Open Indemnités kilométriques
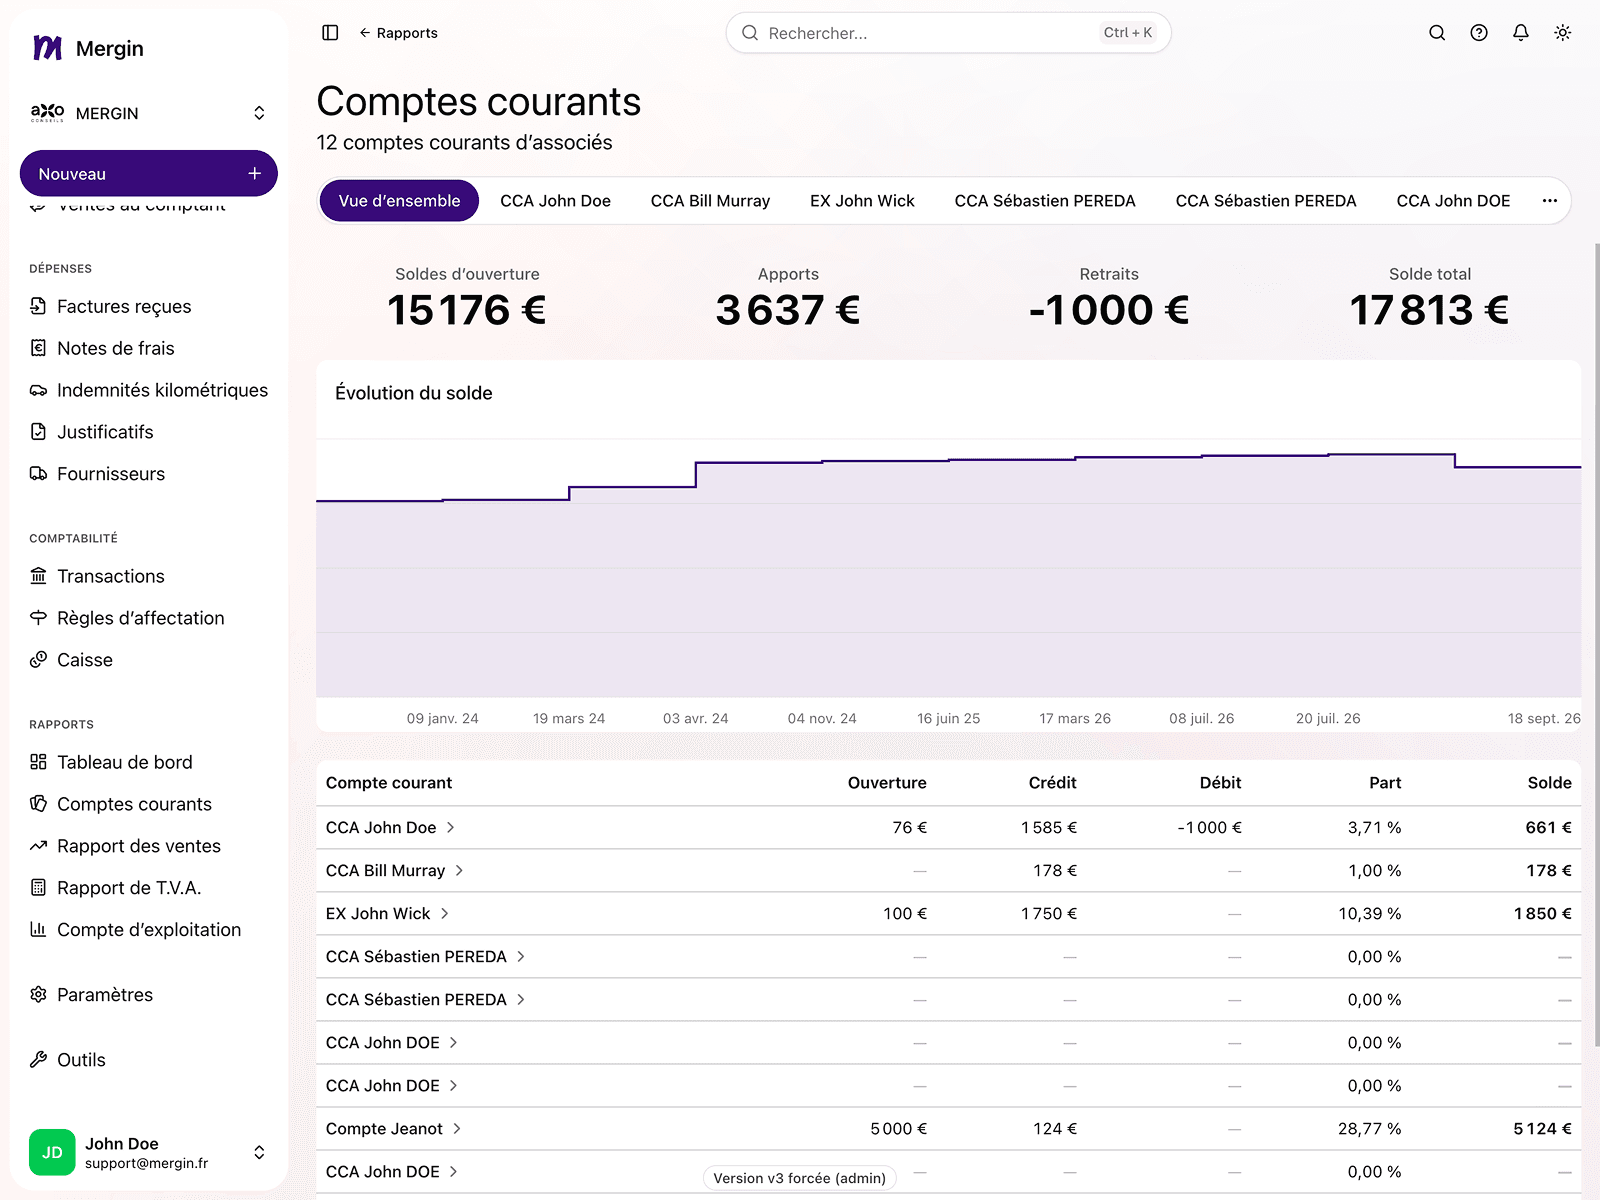 tap(149, 390)
